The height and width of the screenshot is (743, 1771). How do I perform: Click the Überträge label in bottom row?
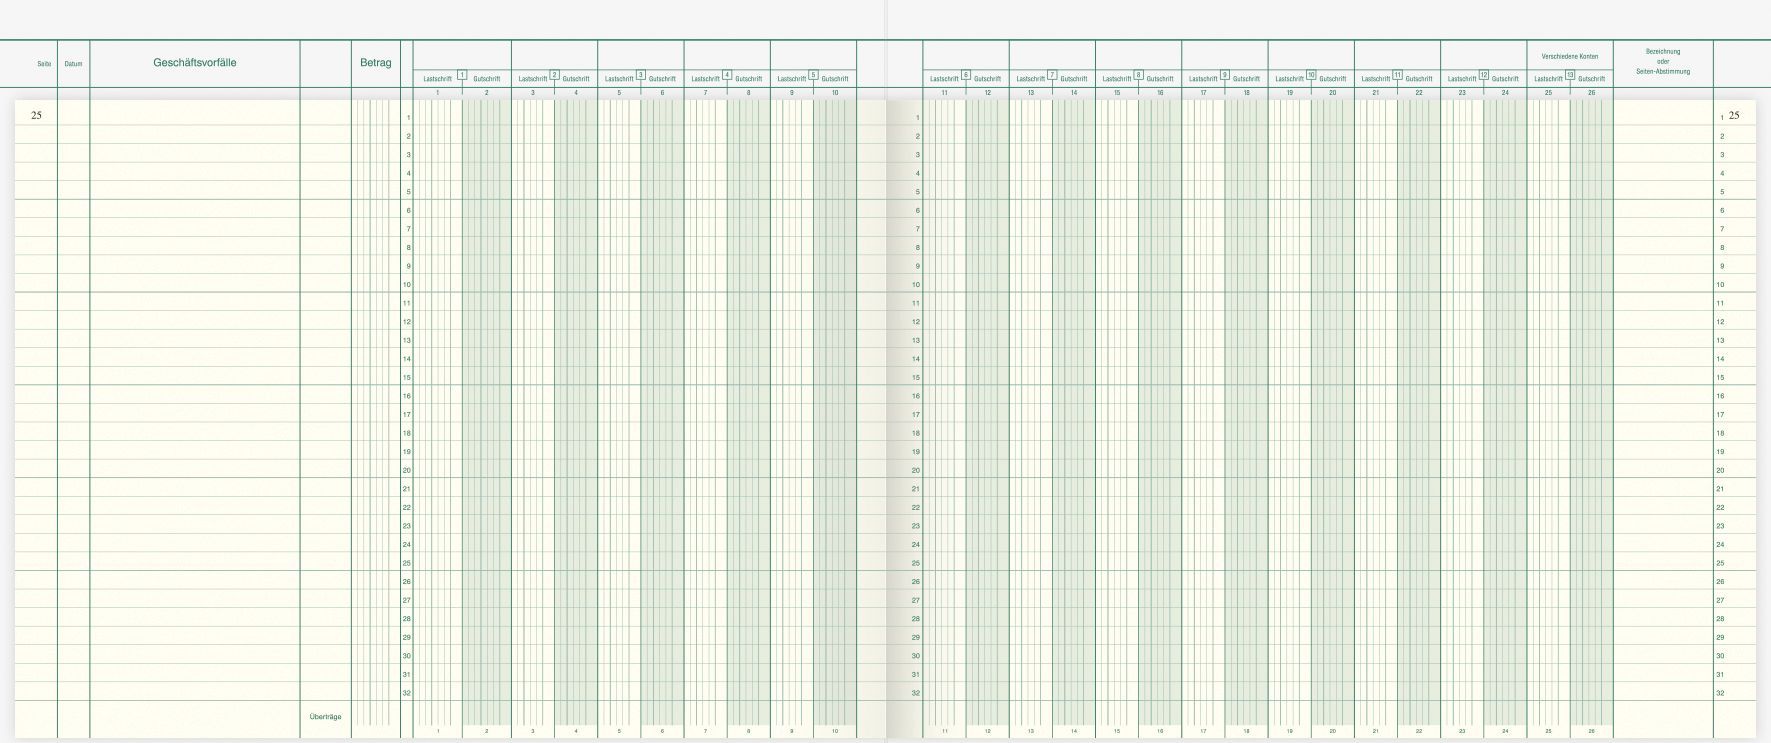(x=326, y=717)
